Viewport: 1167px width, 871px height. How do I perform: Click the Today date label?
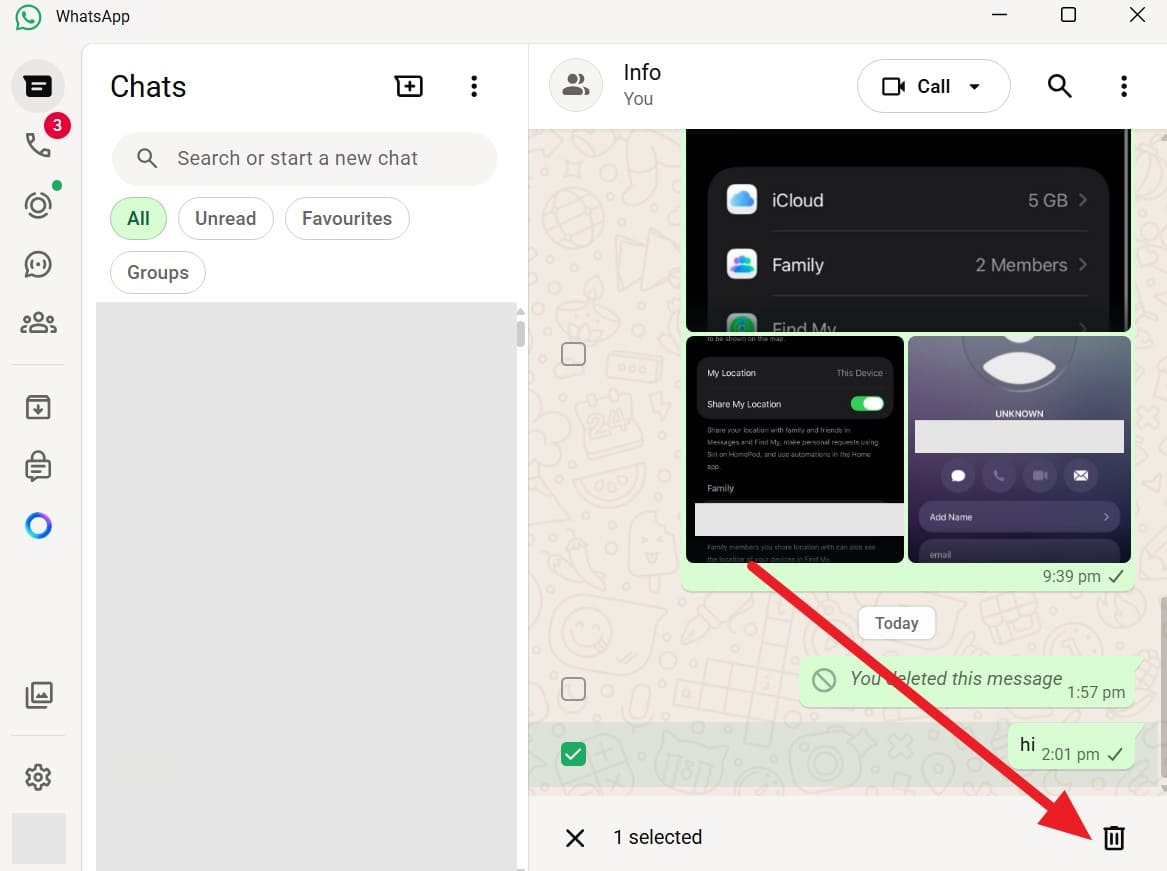(896, 623)
